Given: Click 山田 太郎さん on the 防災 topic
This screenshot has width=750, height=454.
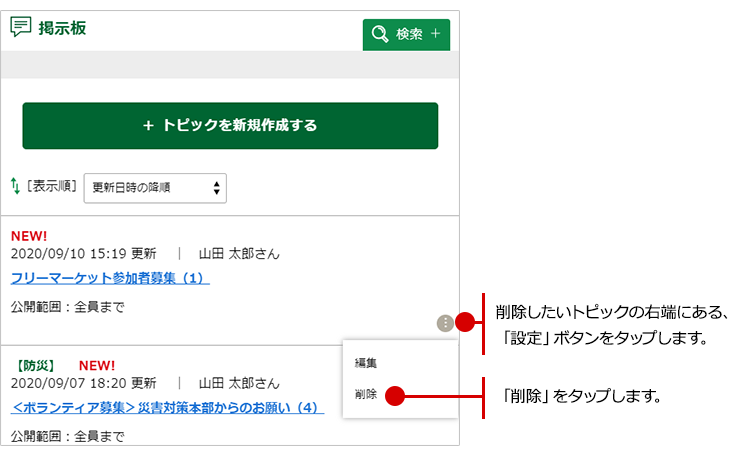Looking at the screenshot, I should 239,383.
